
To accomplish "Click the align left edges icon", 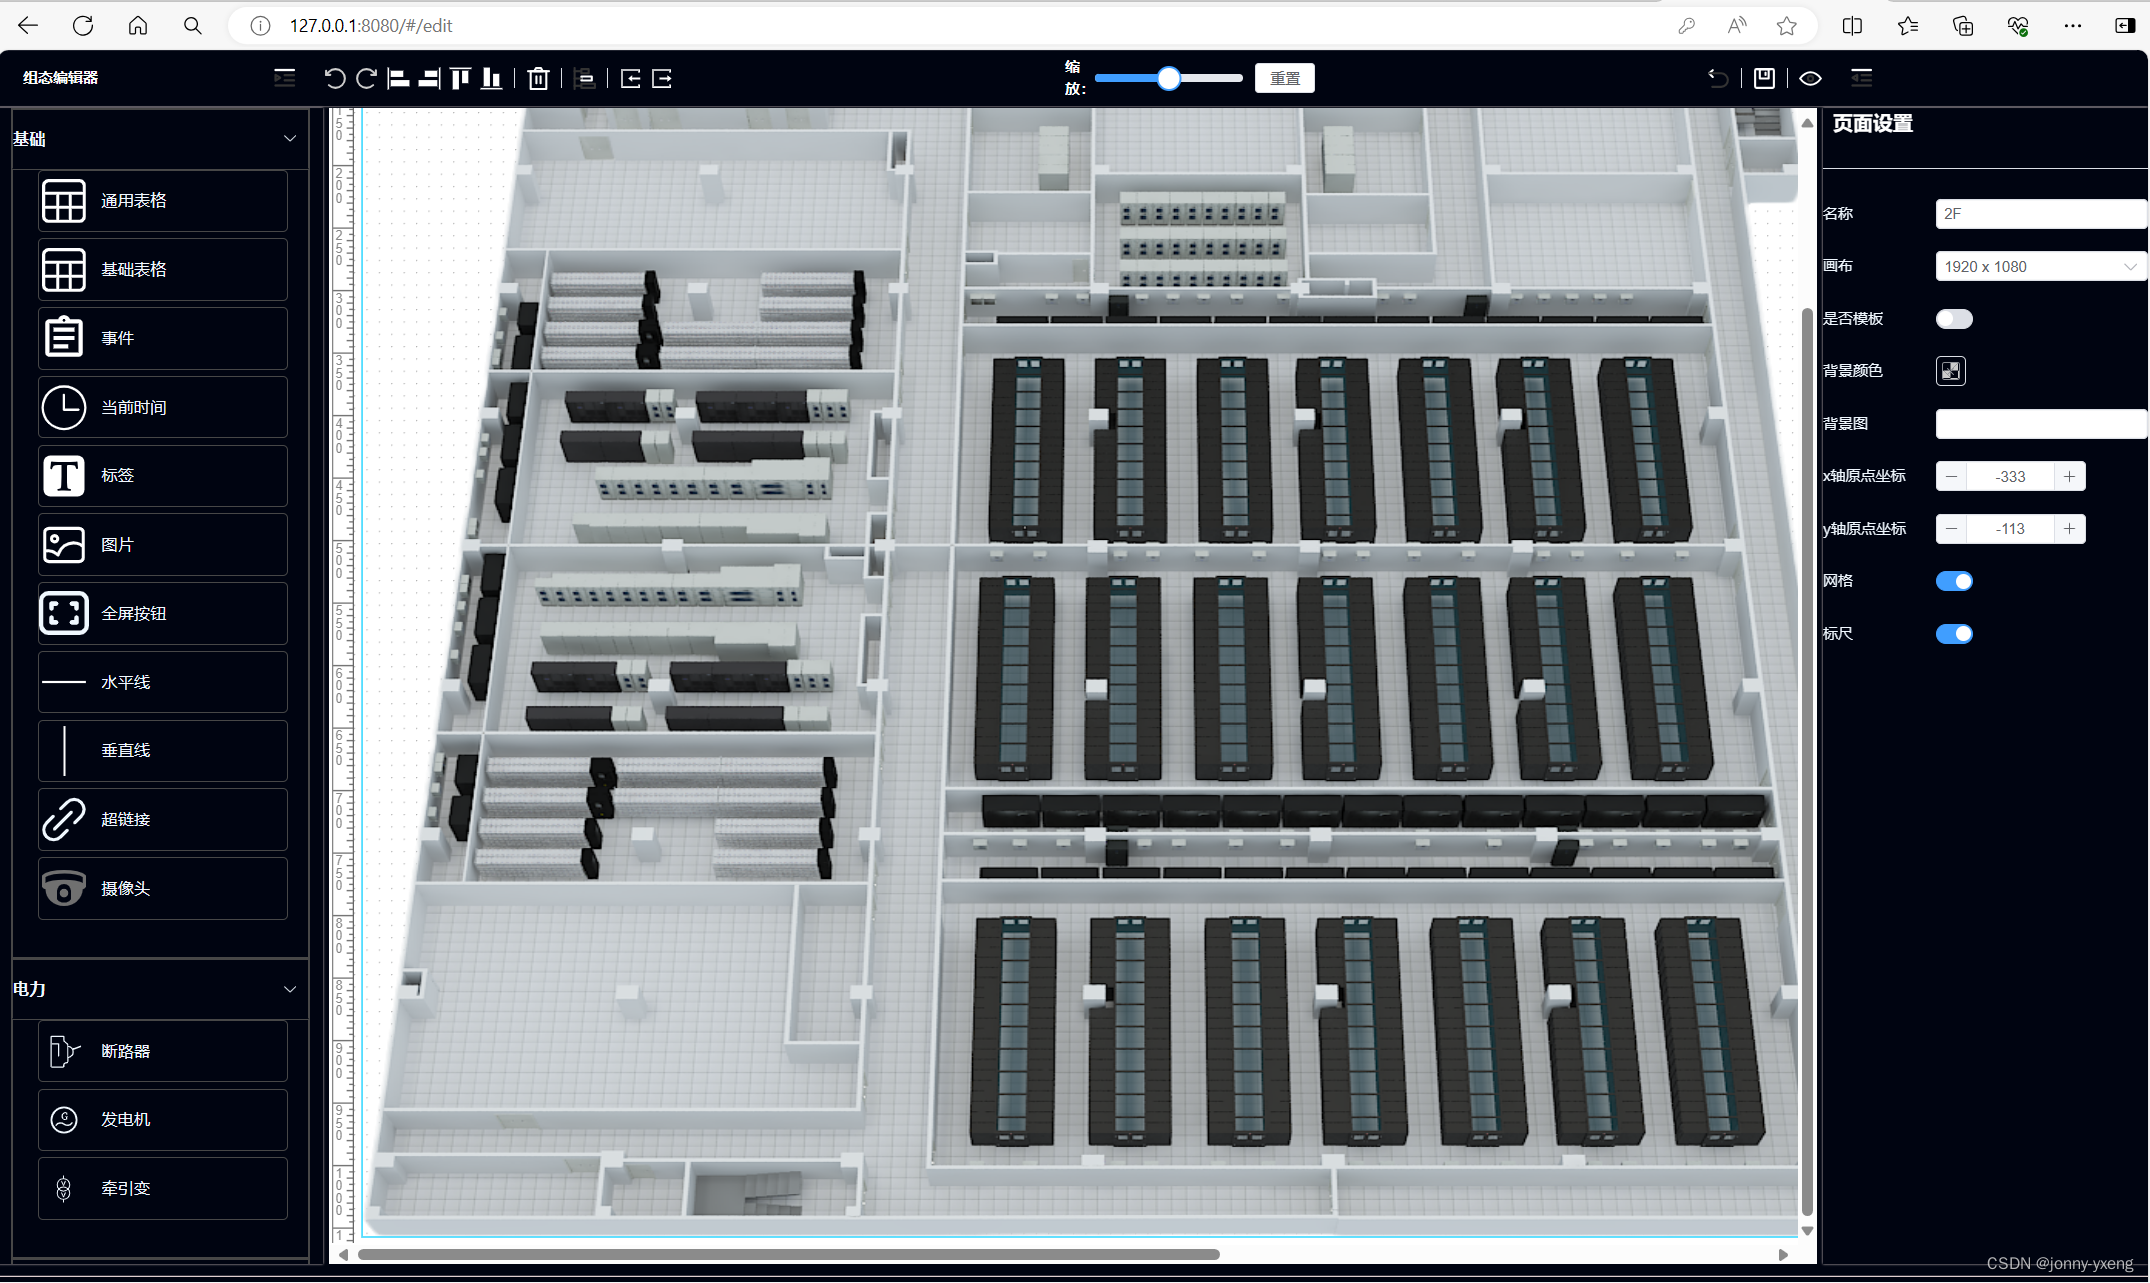I will coord(398,78).
